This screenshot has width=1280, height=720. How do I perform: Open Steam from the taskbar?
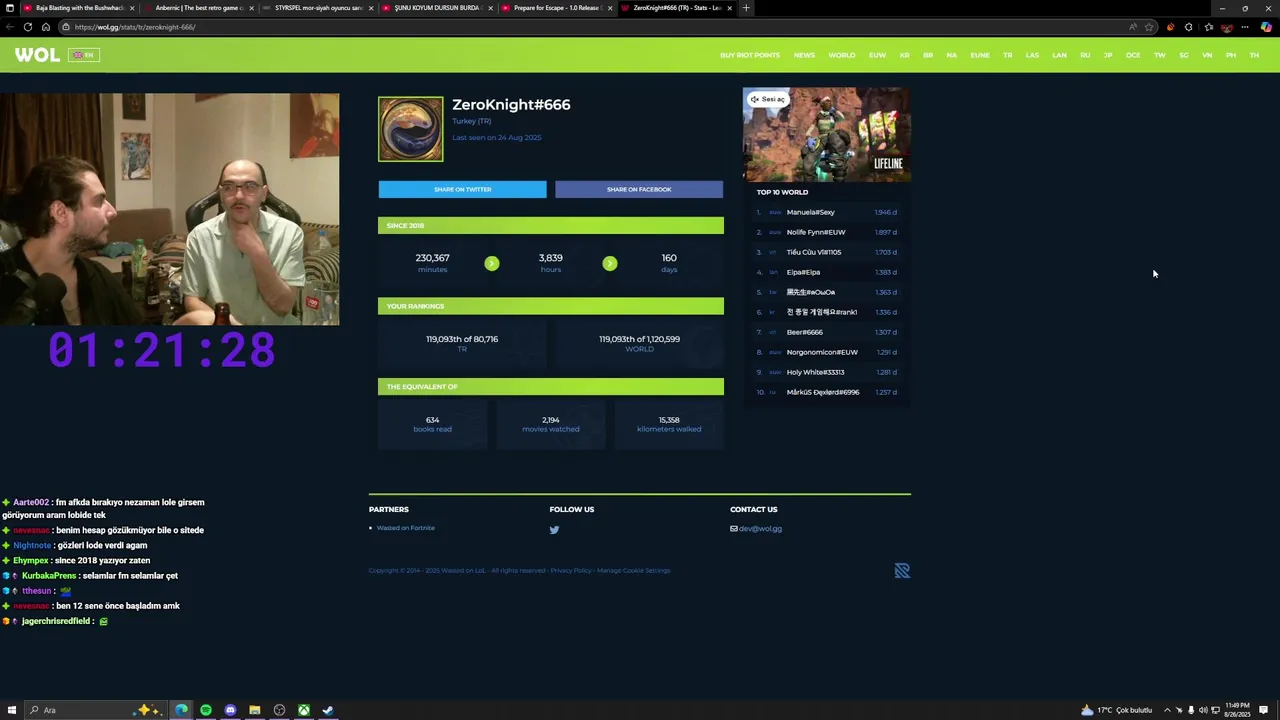(x=327, y=710)
